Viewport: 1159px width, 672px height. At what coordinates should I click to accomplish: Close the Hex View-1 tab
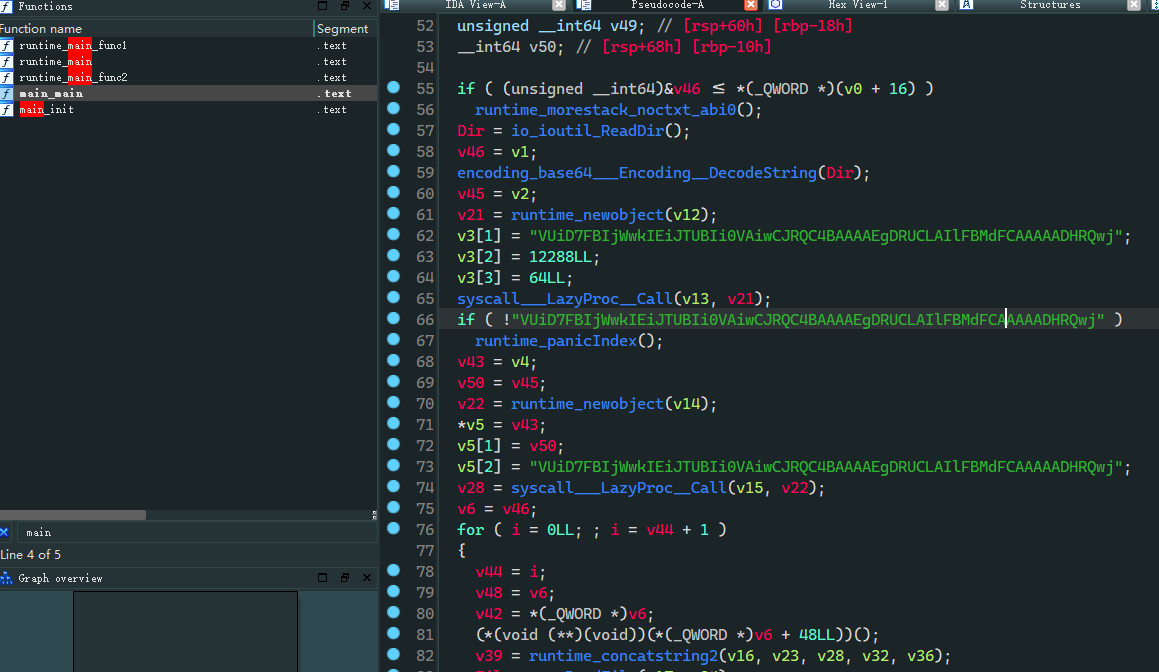point(941,5)
